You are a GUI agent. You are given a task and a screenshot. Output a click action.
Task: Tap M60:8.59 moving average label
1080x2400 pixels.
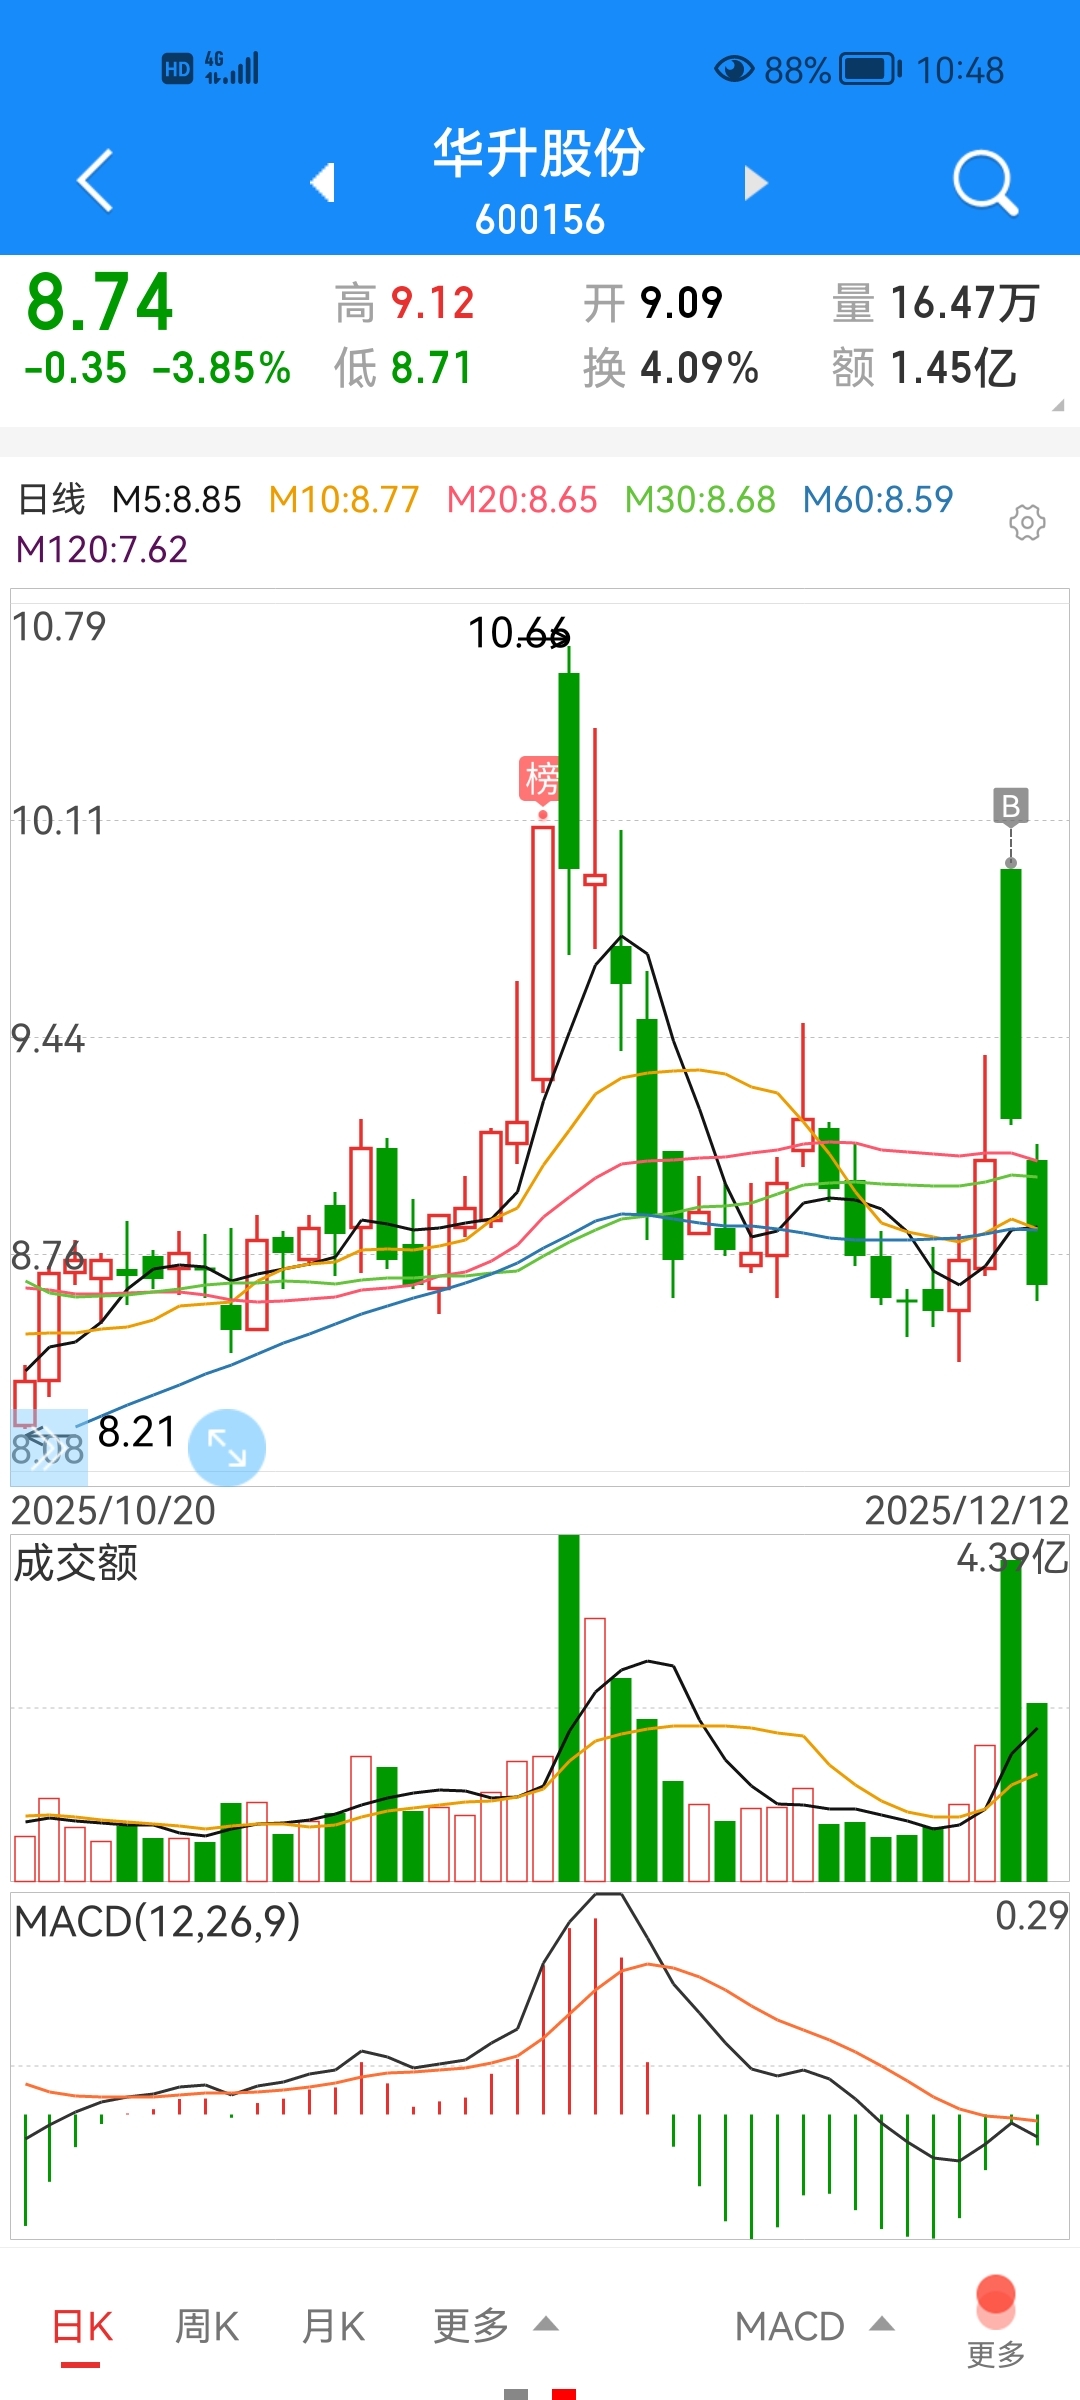(x=878, y=499)
